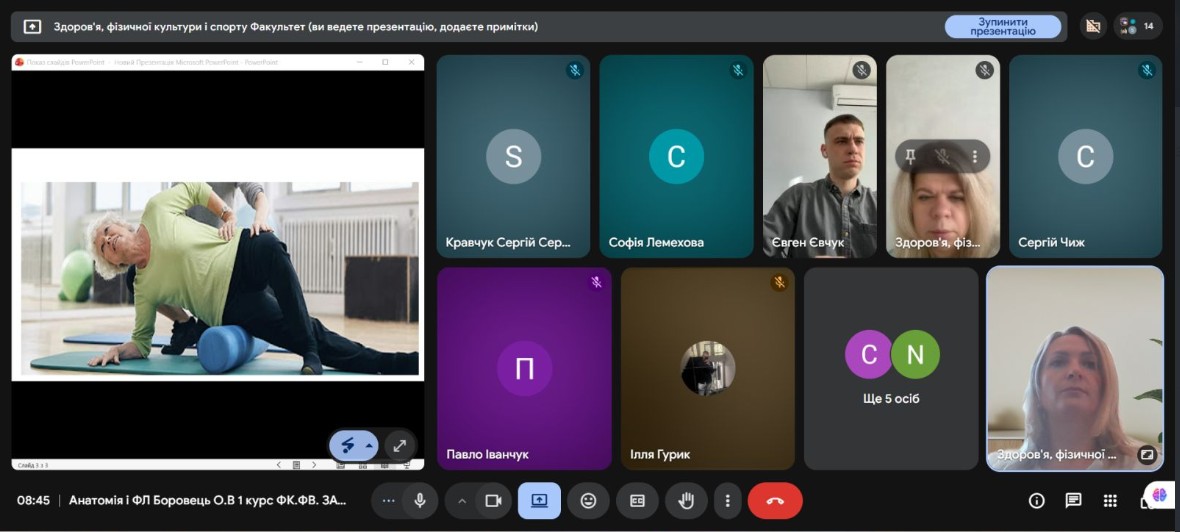Expand the shared presentation to fullscreen
This screenshot has width=1180, height=532.
(x=399, y=446)
